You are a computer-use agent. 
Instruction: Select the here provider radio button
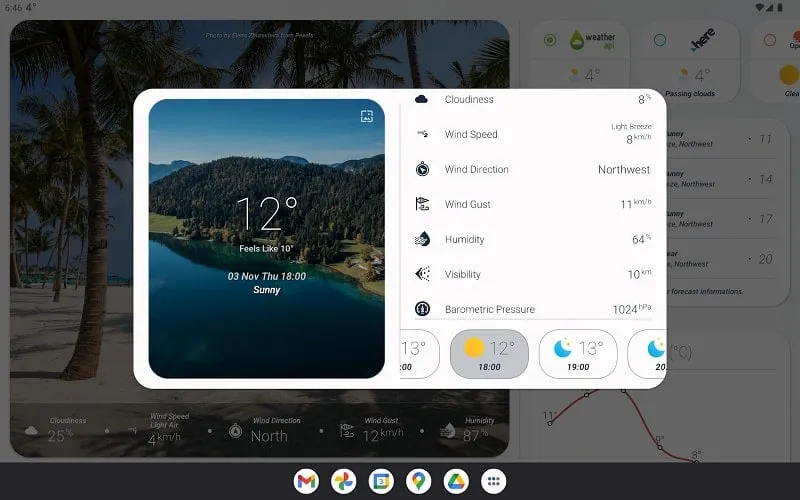pyautogui.click(x=660, y=40)
